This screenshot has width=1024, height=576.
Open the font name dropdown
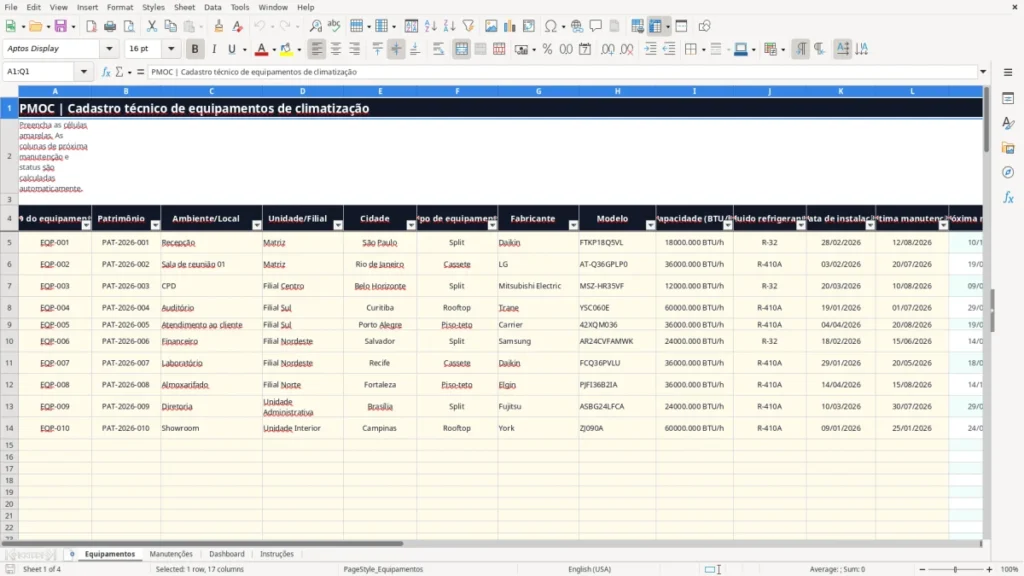(109, 48)
